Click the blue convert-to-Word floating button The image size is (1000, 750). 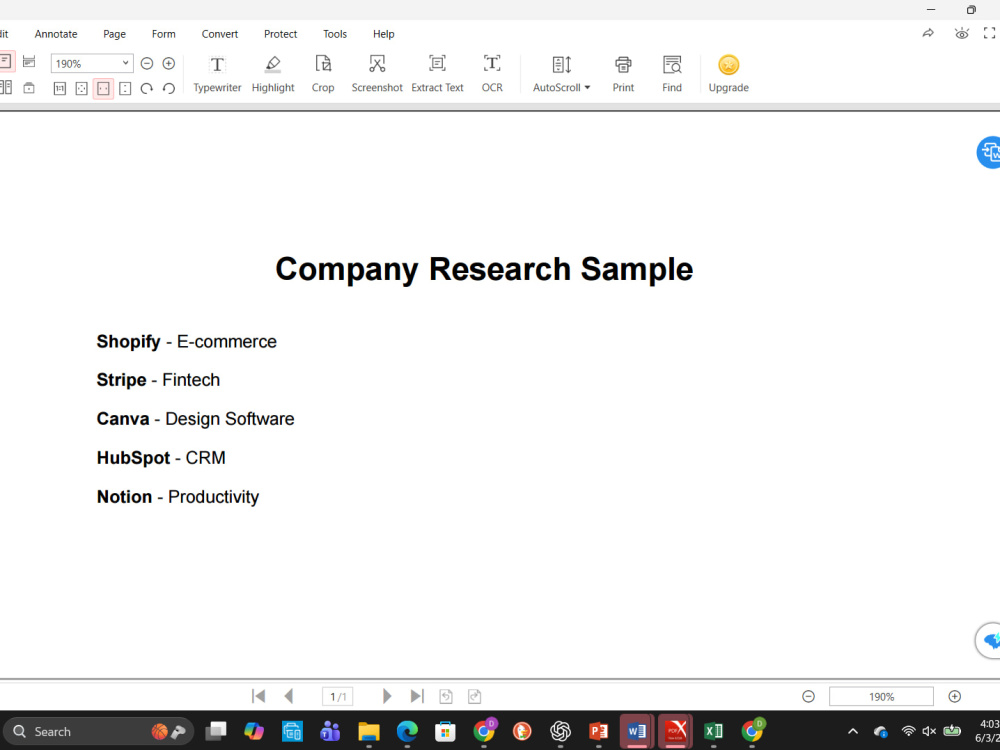tap(989, 152)
